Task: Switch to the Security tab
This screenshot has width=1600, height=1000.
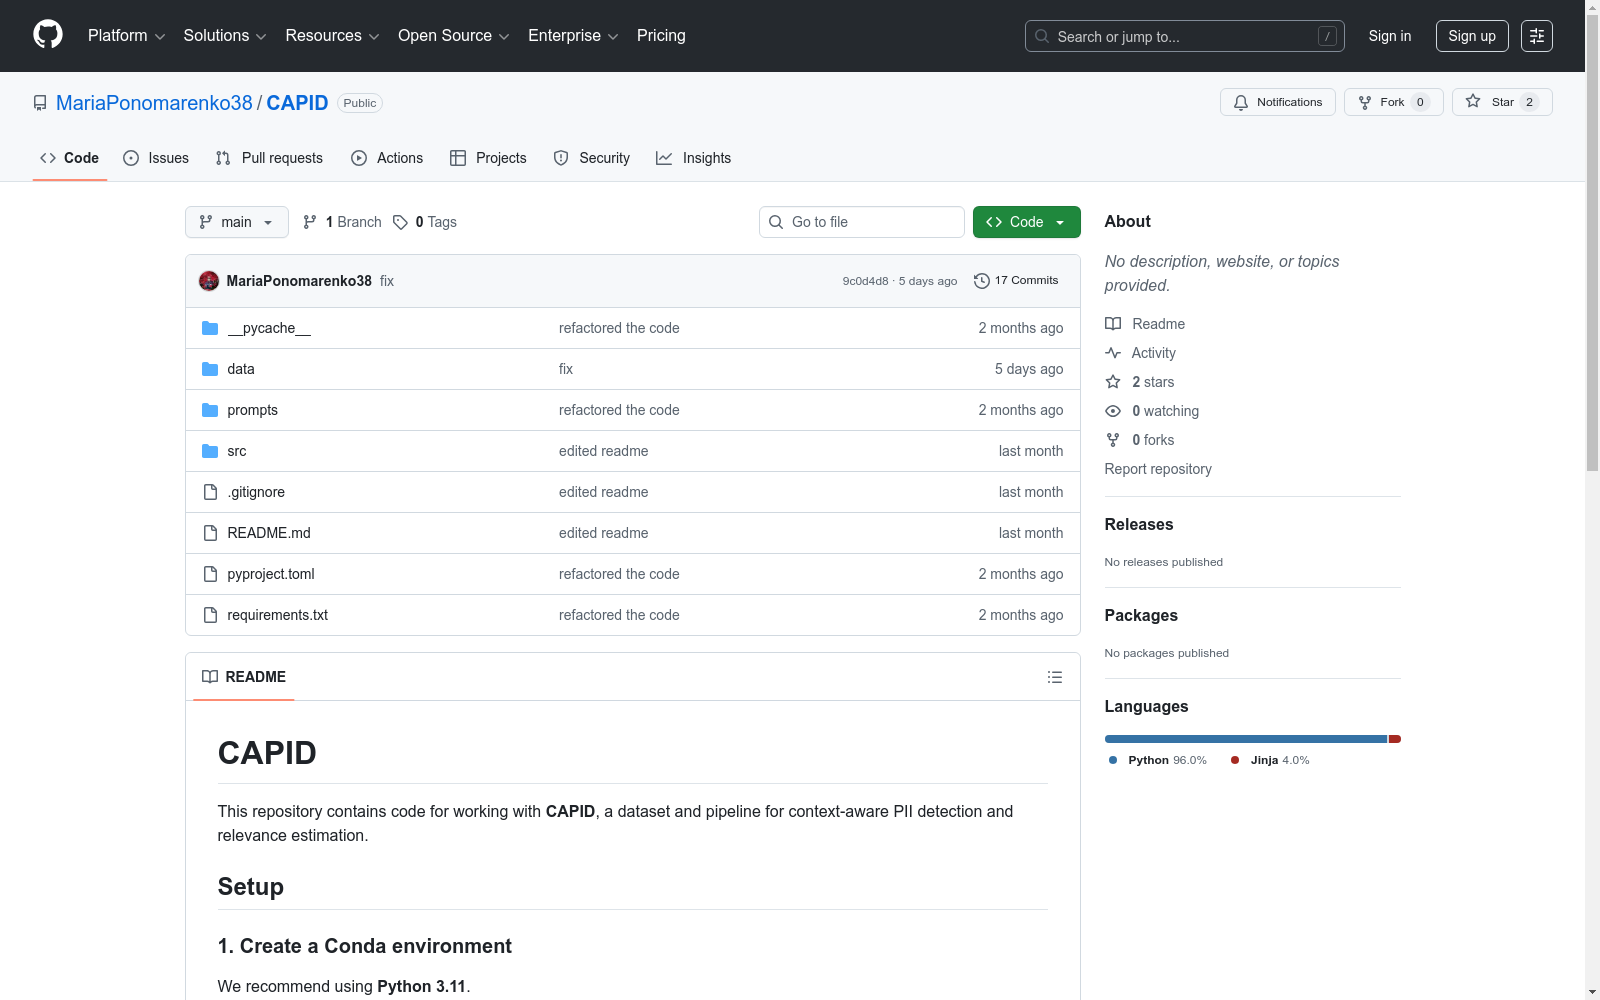Action: point(592,158)
